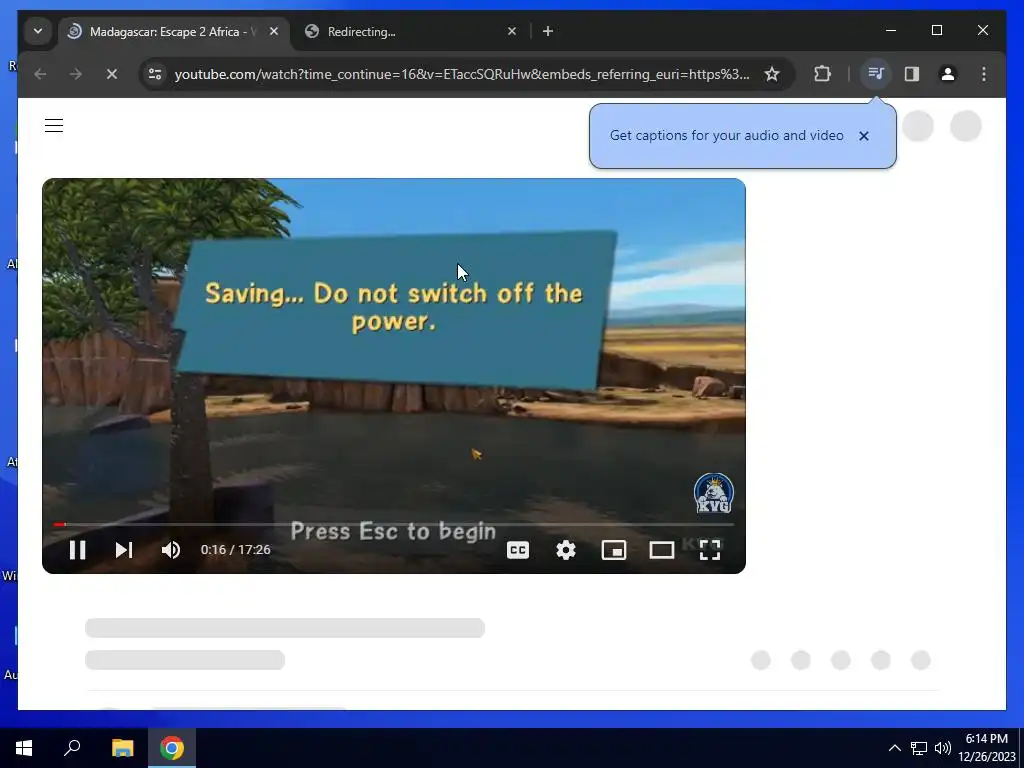The height and width of the screenshot is (768, 1024).
Task: Open File Explorer from taskbar
Action: click(122, 748)
